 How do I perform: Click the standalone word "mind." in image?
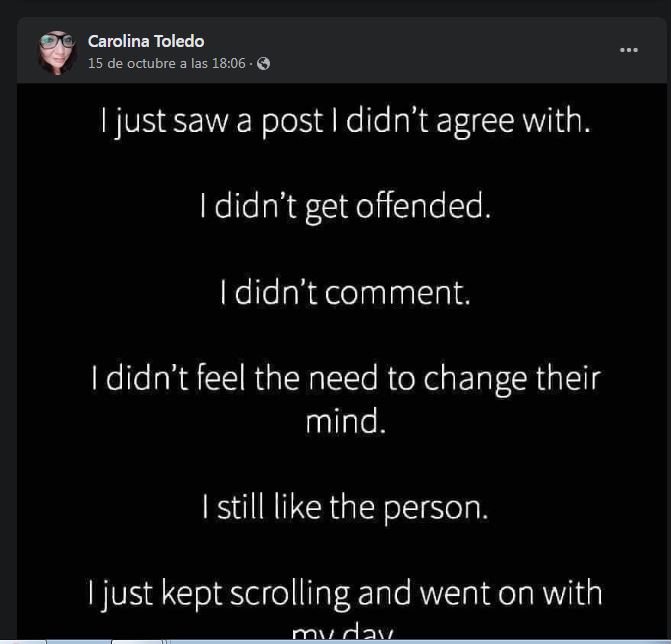[345, 421]
